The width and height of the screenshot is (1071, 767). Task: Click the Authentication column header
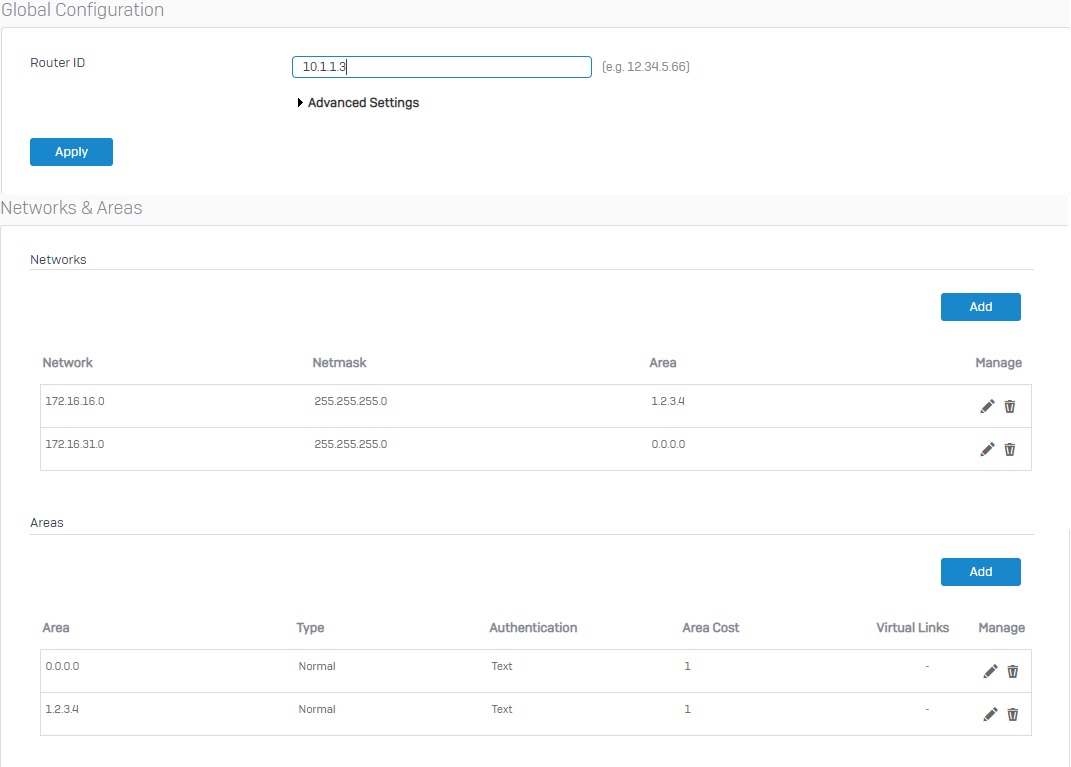coord(533,628)
